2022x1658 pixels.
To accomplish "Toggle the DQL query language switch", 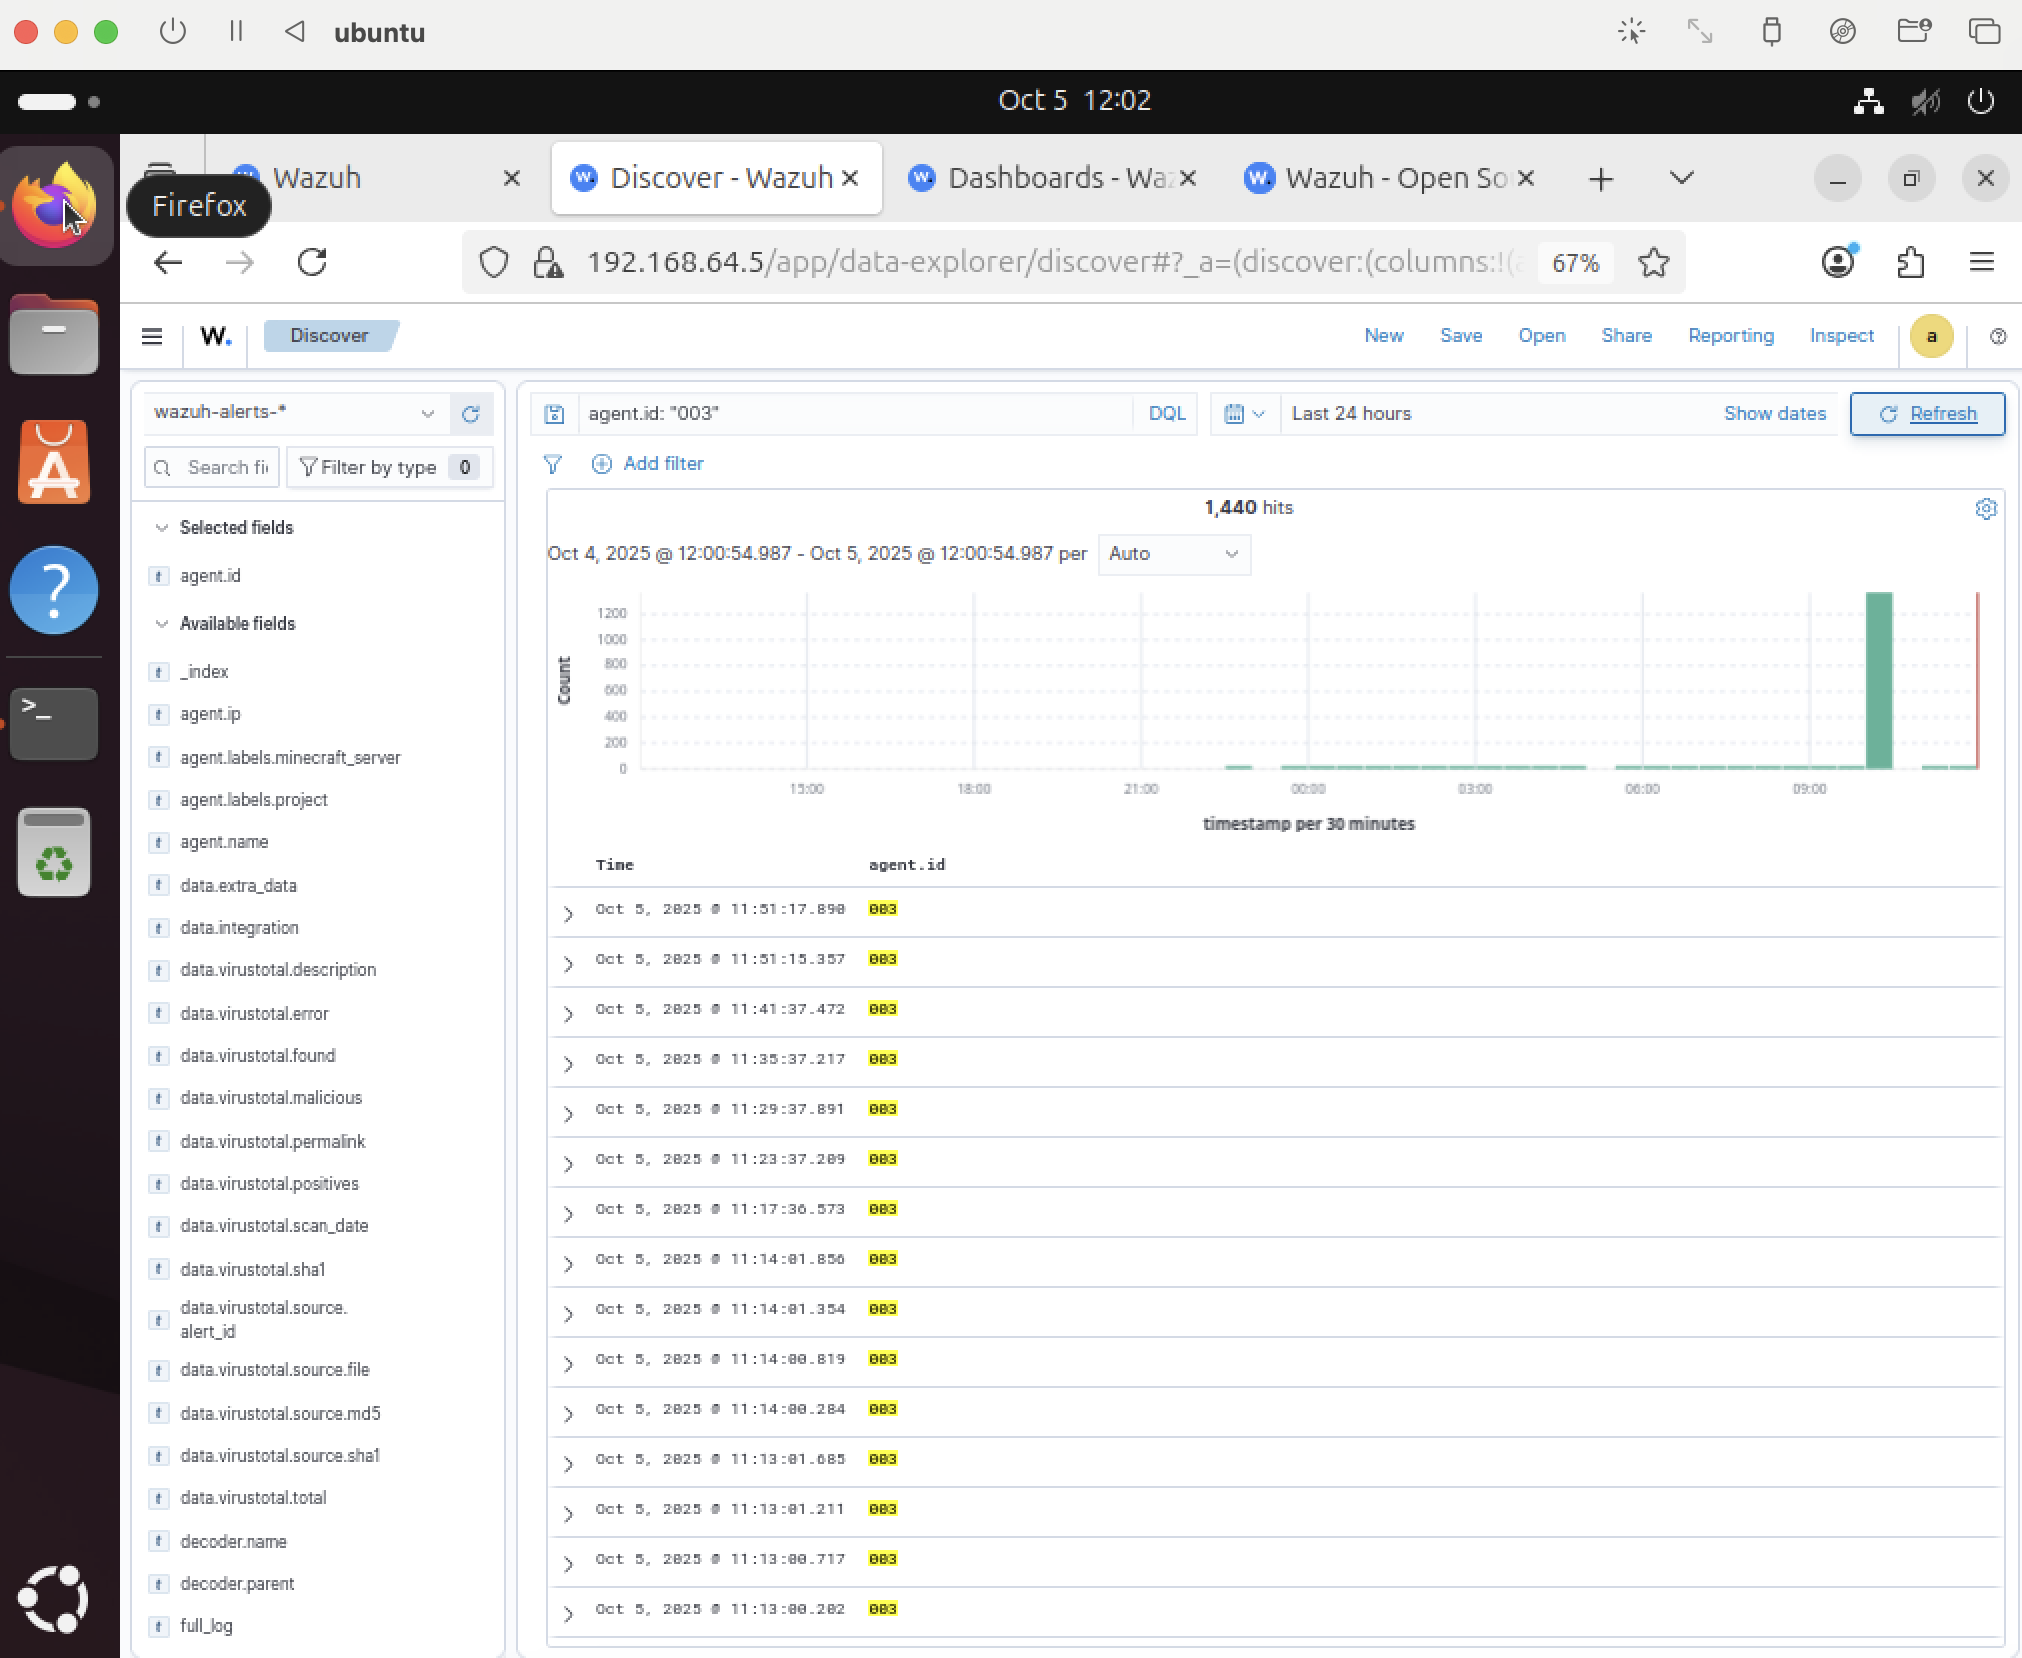I will pyautogui.click(x=1166, y=414).
